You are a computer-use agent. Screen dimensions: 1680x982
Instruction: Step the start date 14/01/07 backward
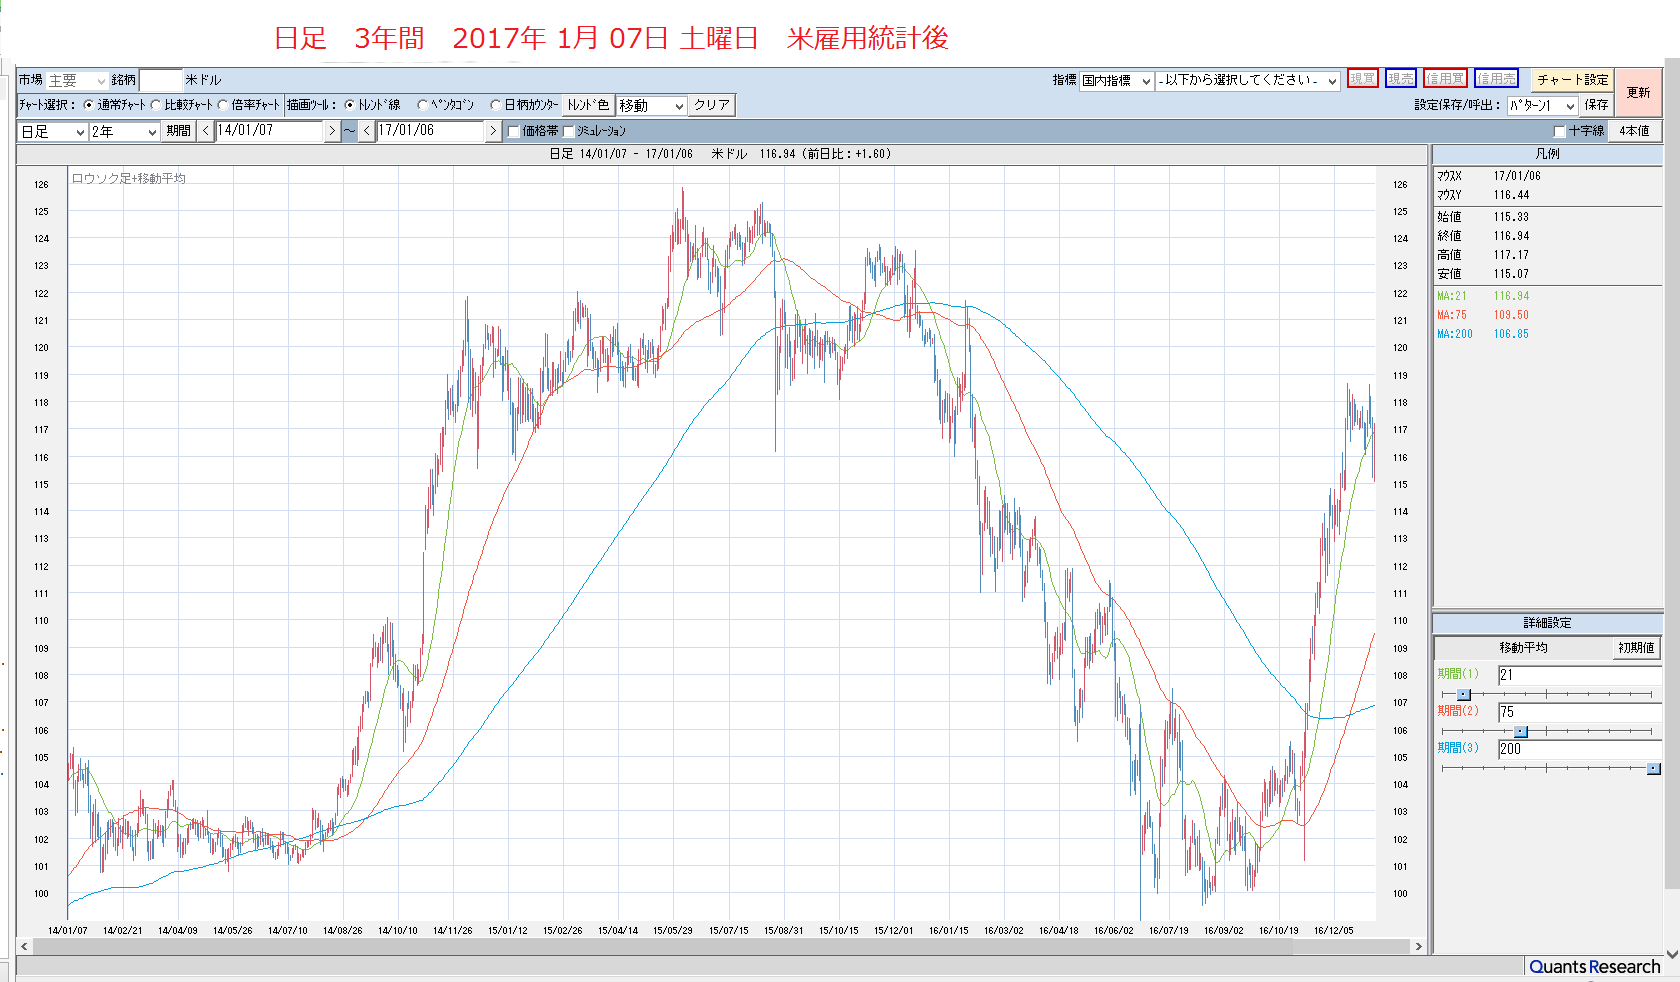click(206, 131)
